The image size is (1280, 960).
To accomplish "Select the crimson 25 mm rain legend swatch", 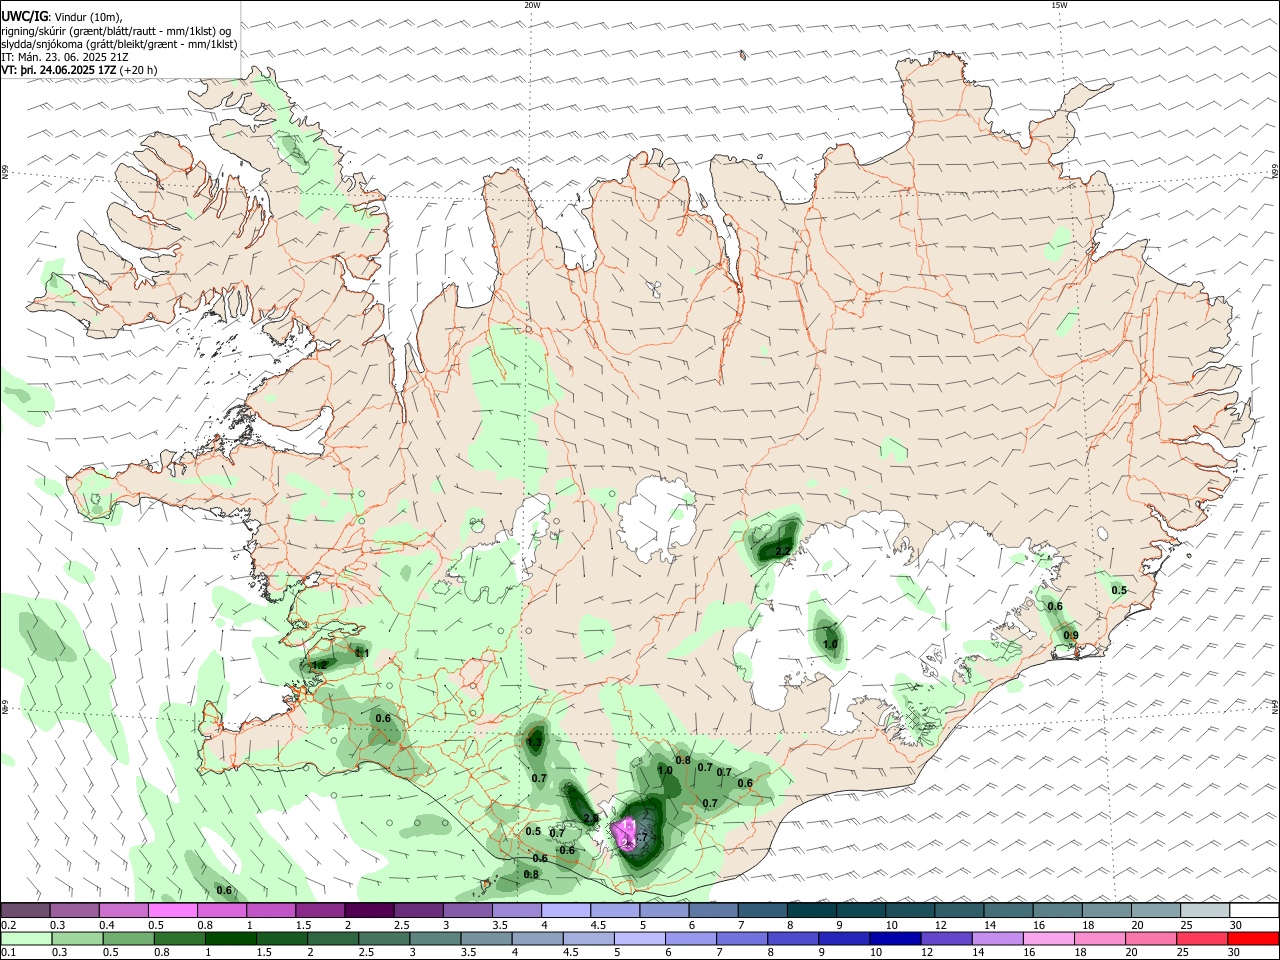I will (x=1202, y=938).
